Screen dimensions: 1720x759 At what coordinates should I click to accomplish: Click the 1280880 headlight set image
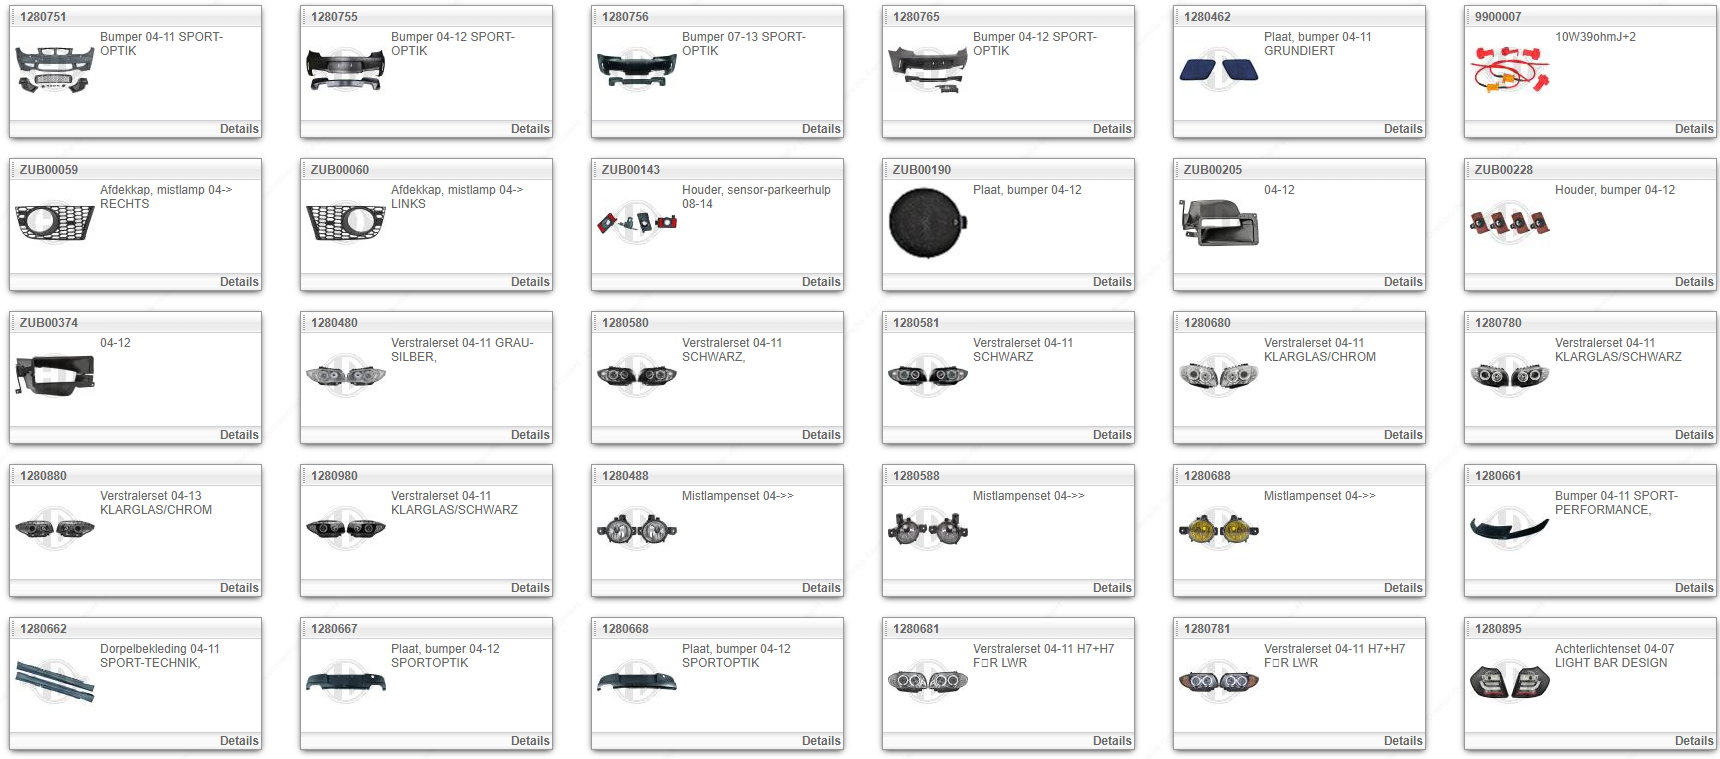click(55, 528)
